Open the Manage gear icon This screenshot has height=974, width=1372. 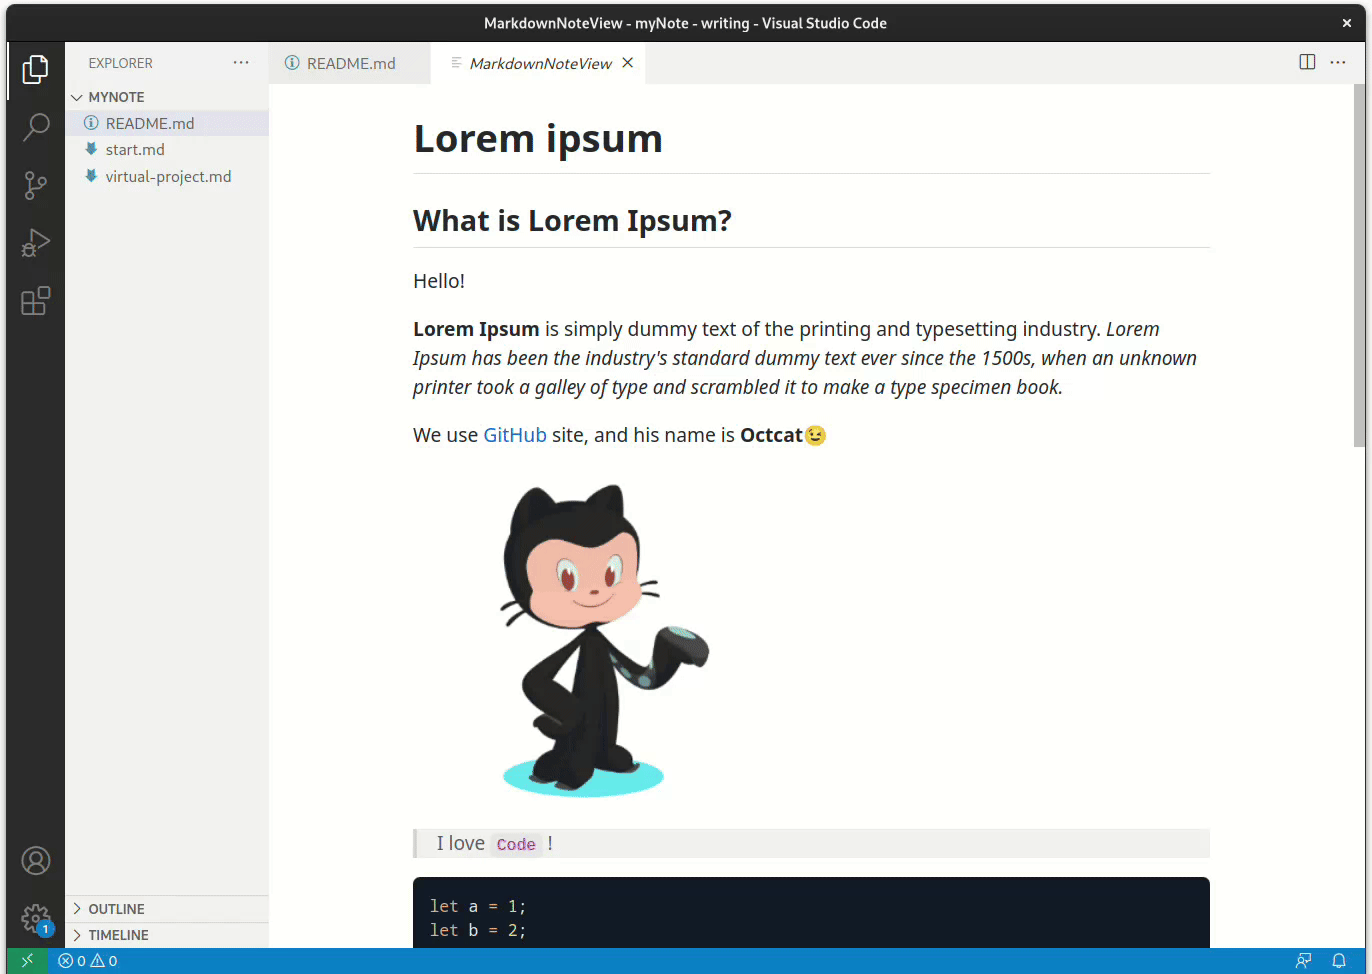coord(35,919)
